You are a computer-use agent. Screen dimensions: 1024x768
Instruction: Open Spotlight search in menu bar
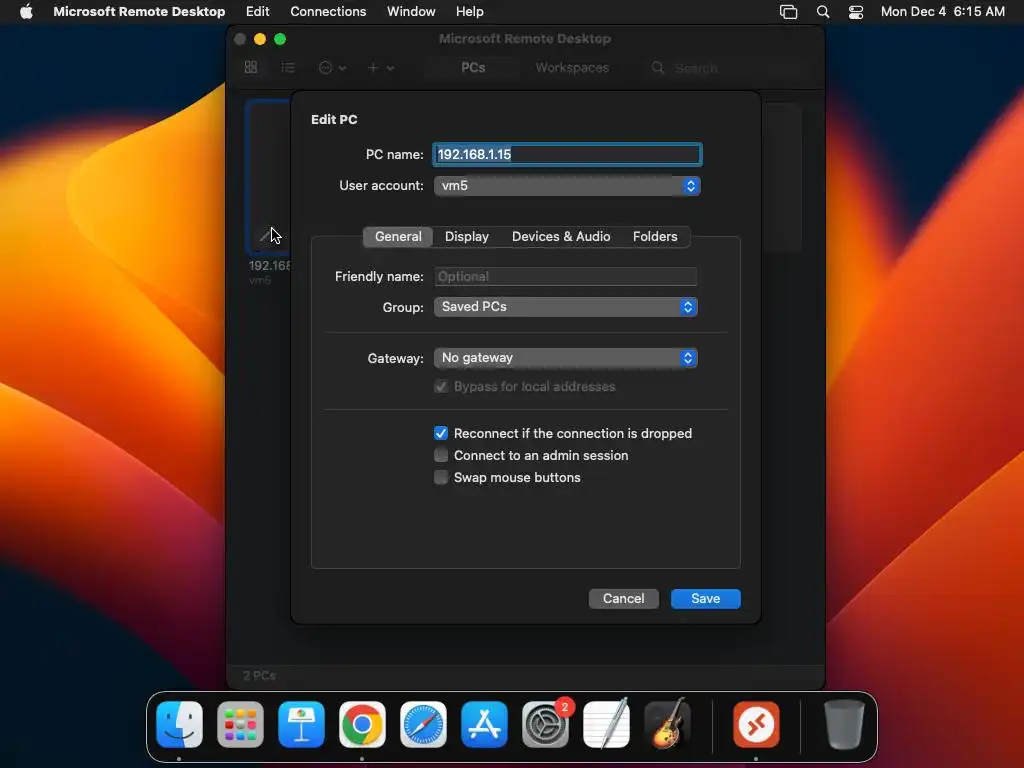823,12
